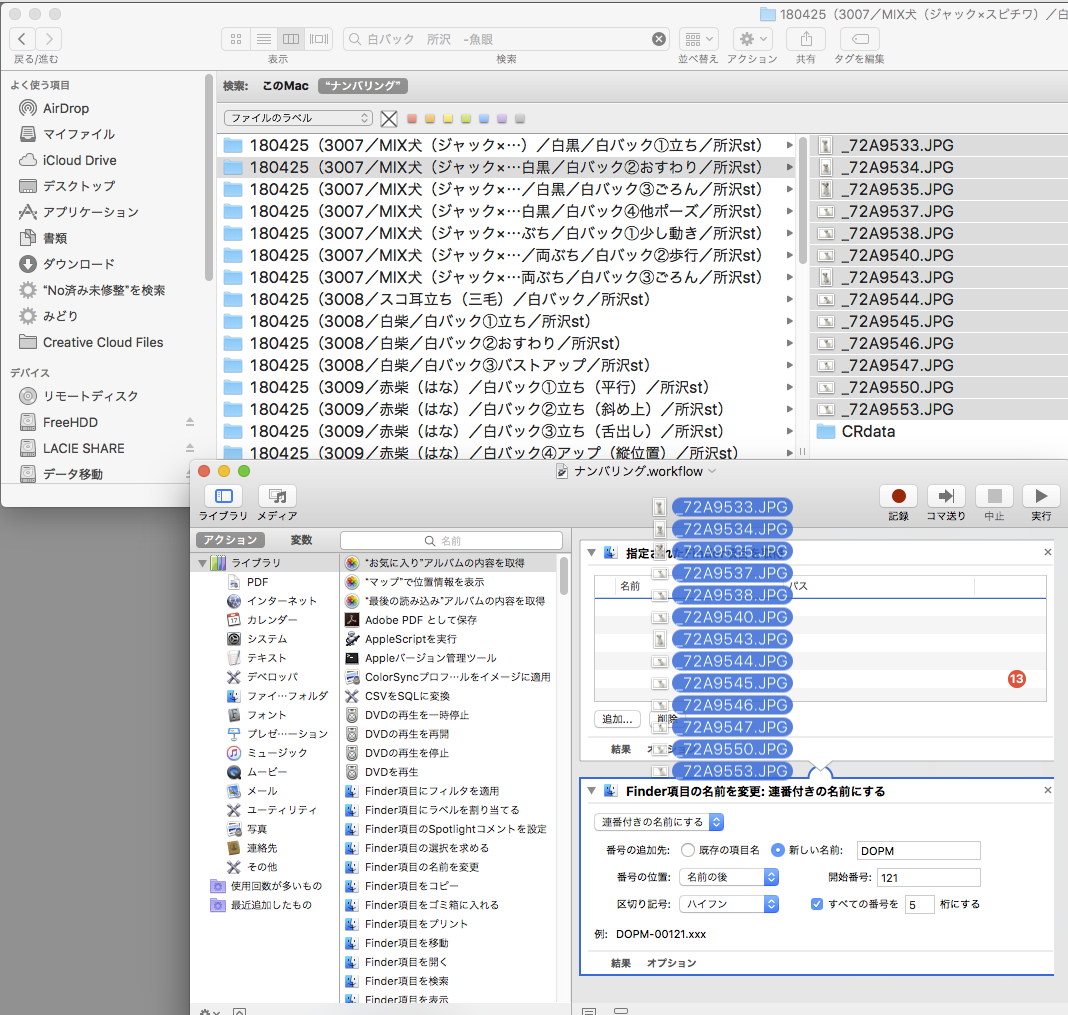Clear the Finder search field

pos(659,39)
